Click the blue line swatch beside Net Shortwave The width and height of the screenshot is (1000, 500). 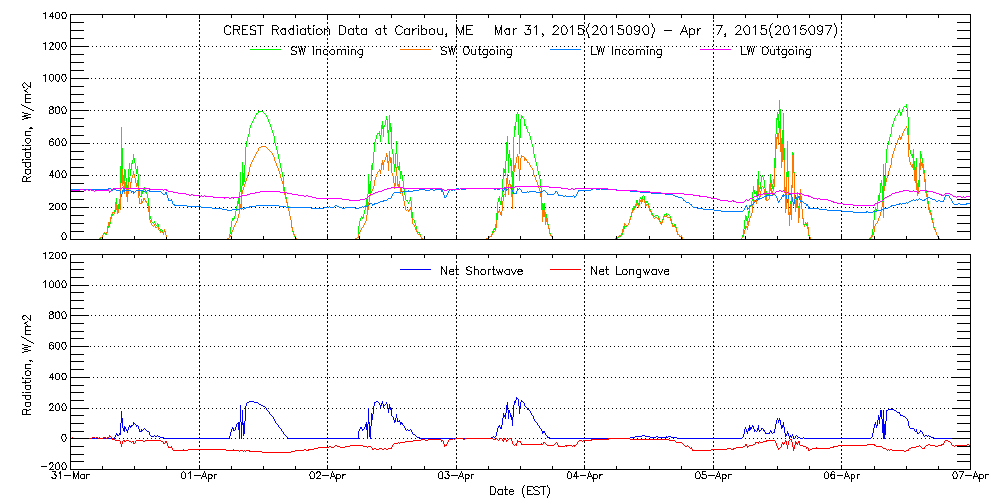[414, 271]
